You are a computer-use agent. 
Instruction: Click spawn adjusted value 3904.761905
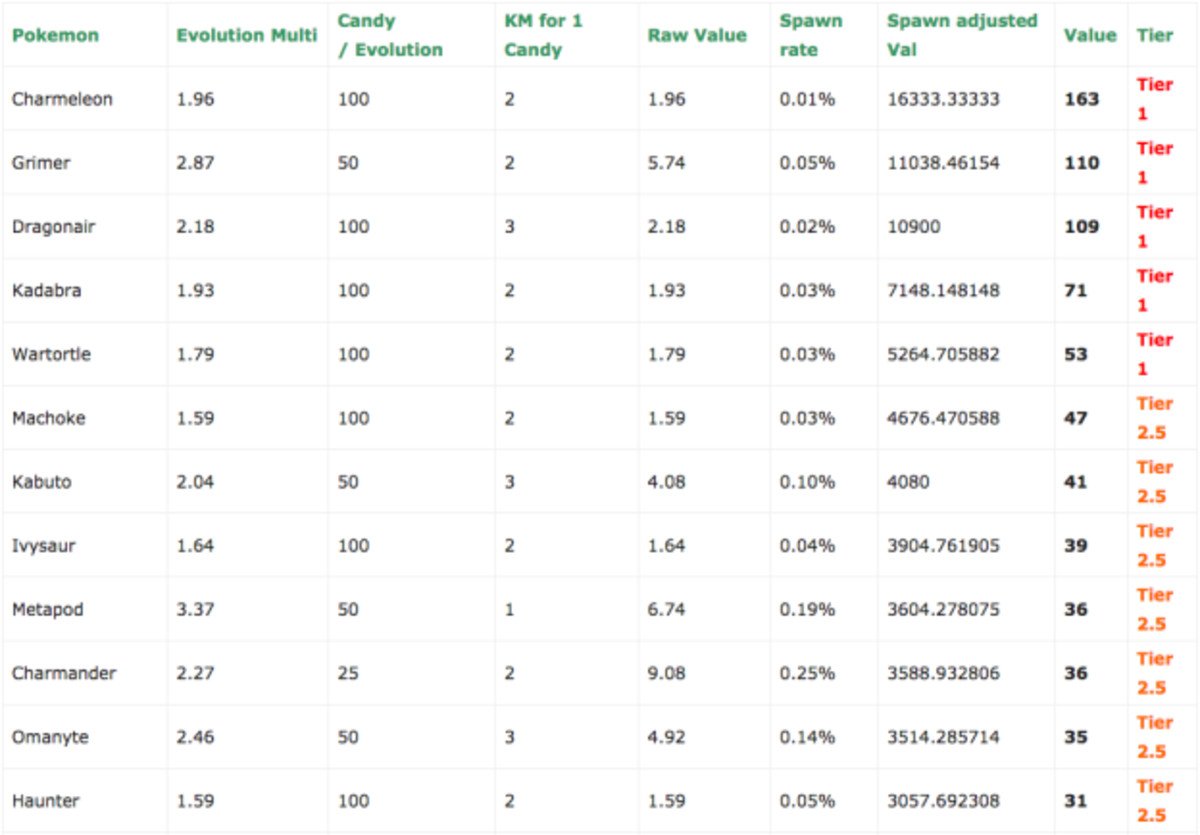tap(943, 546)
